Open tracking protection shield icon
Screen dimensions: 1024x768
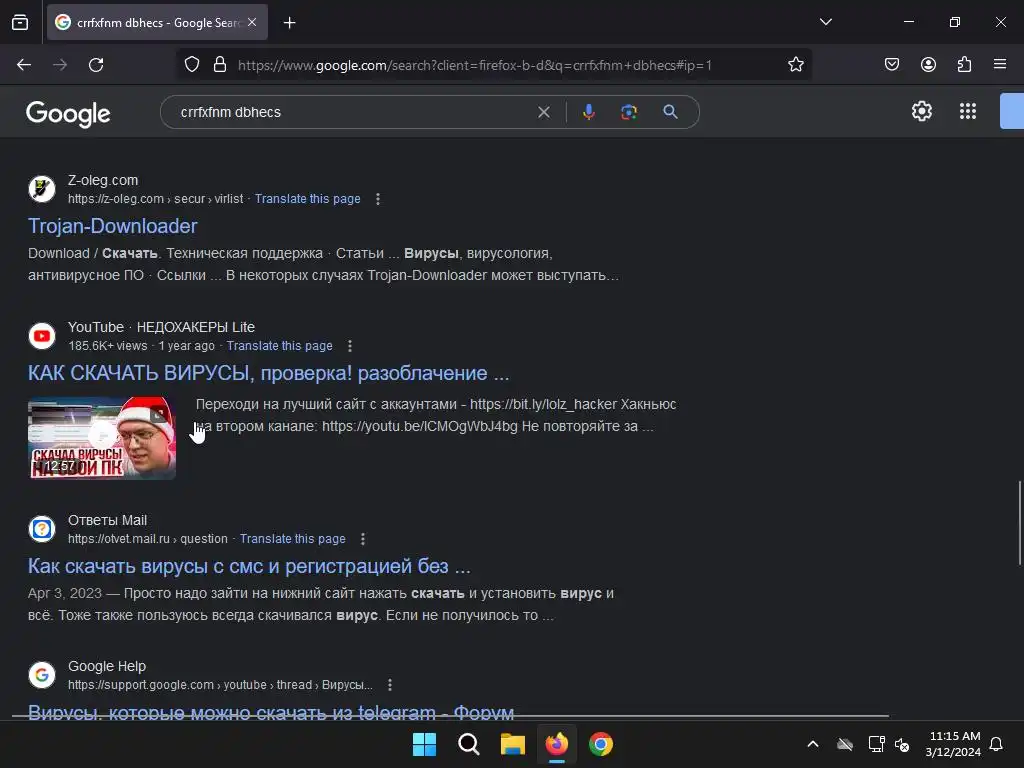point(191,65)
